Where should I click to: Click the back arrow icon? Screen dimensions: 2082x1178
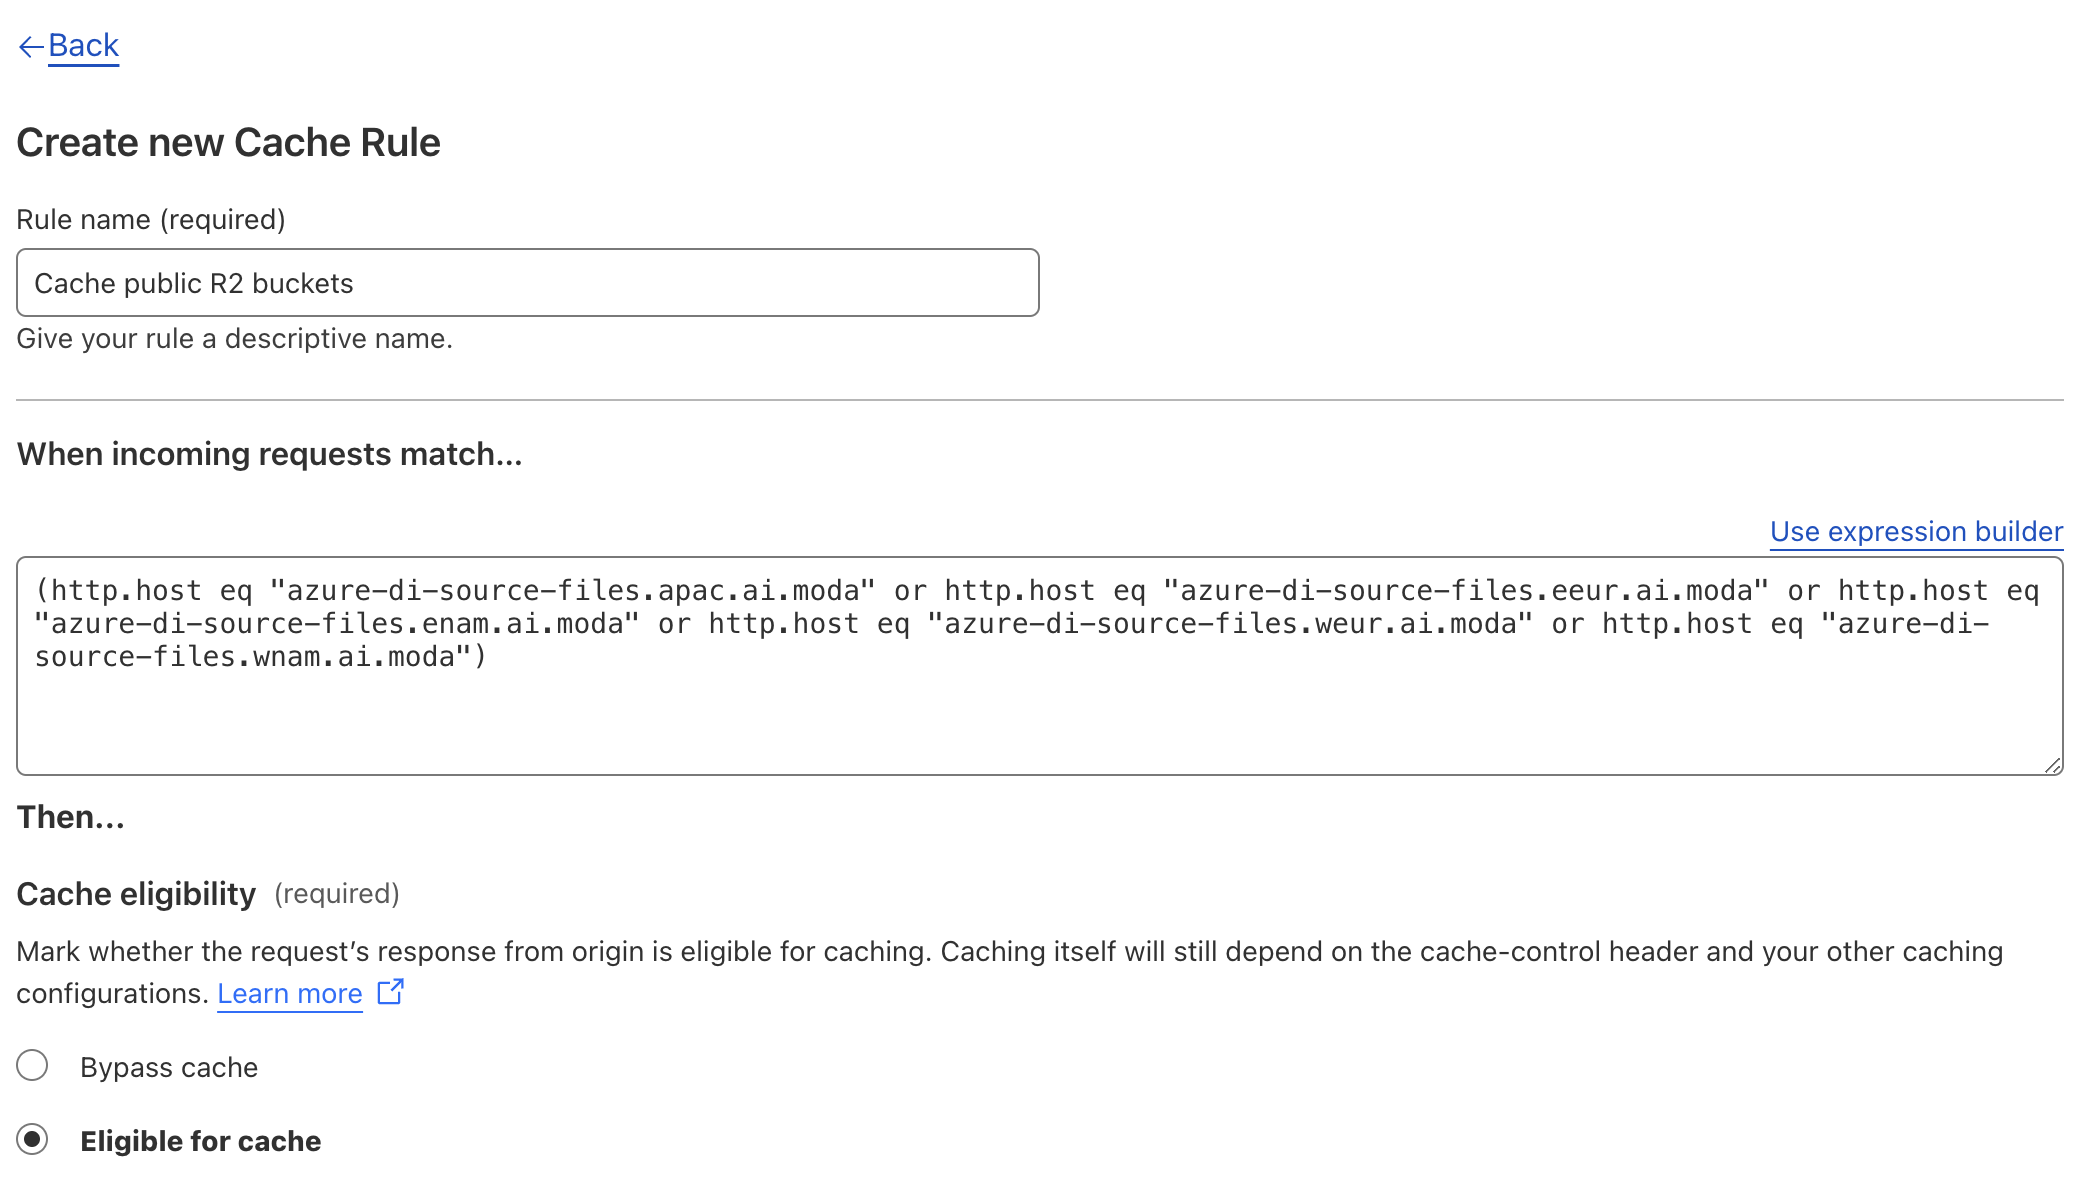(x=30, y=47)
